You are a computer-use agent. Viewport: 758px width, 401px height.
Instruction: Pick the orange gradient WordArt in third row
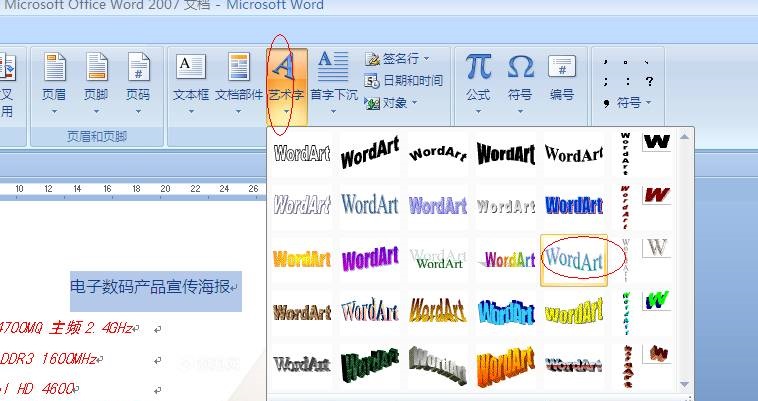pyautogui.click(x=301, y=260)
